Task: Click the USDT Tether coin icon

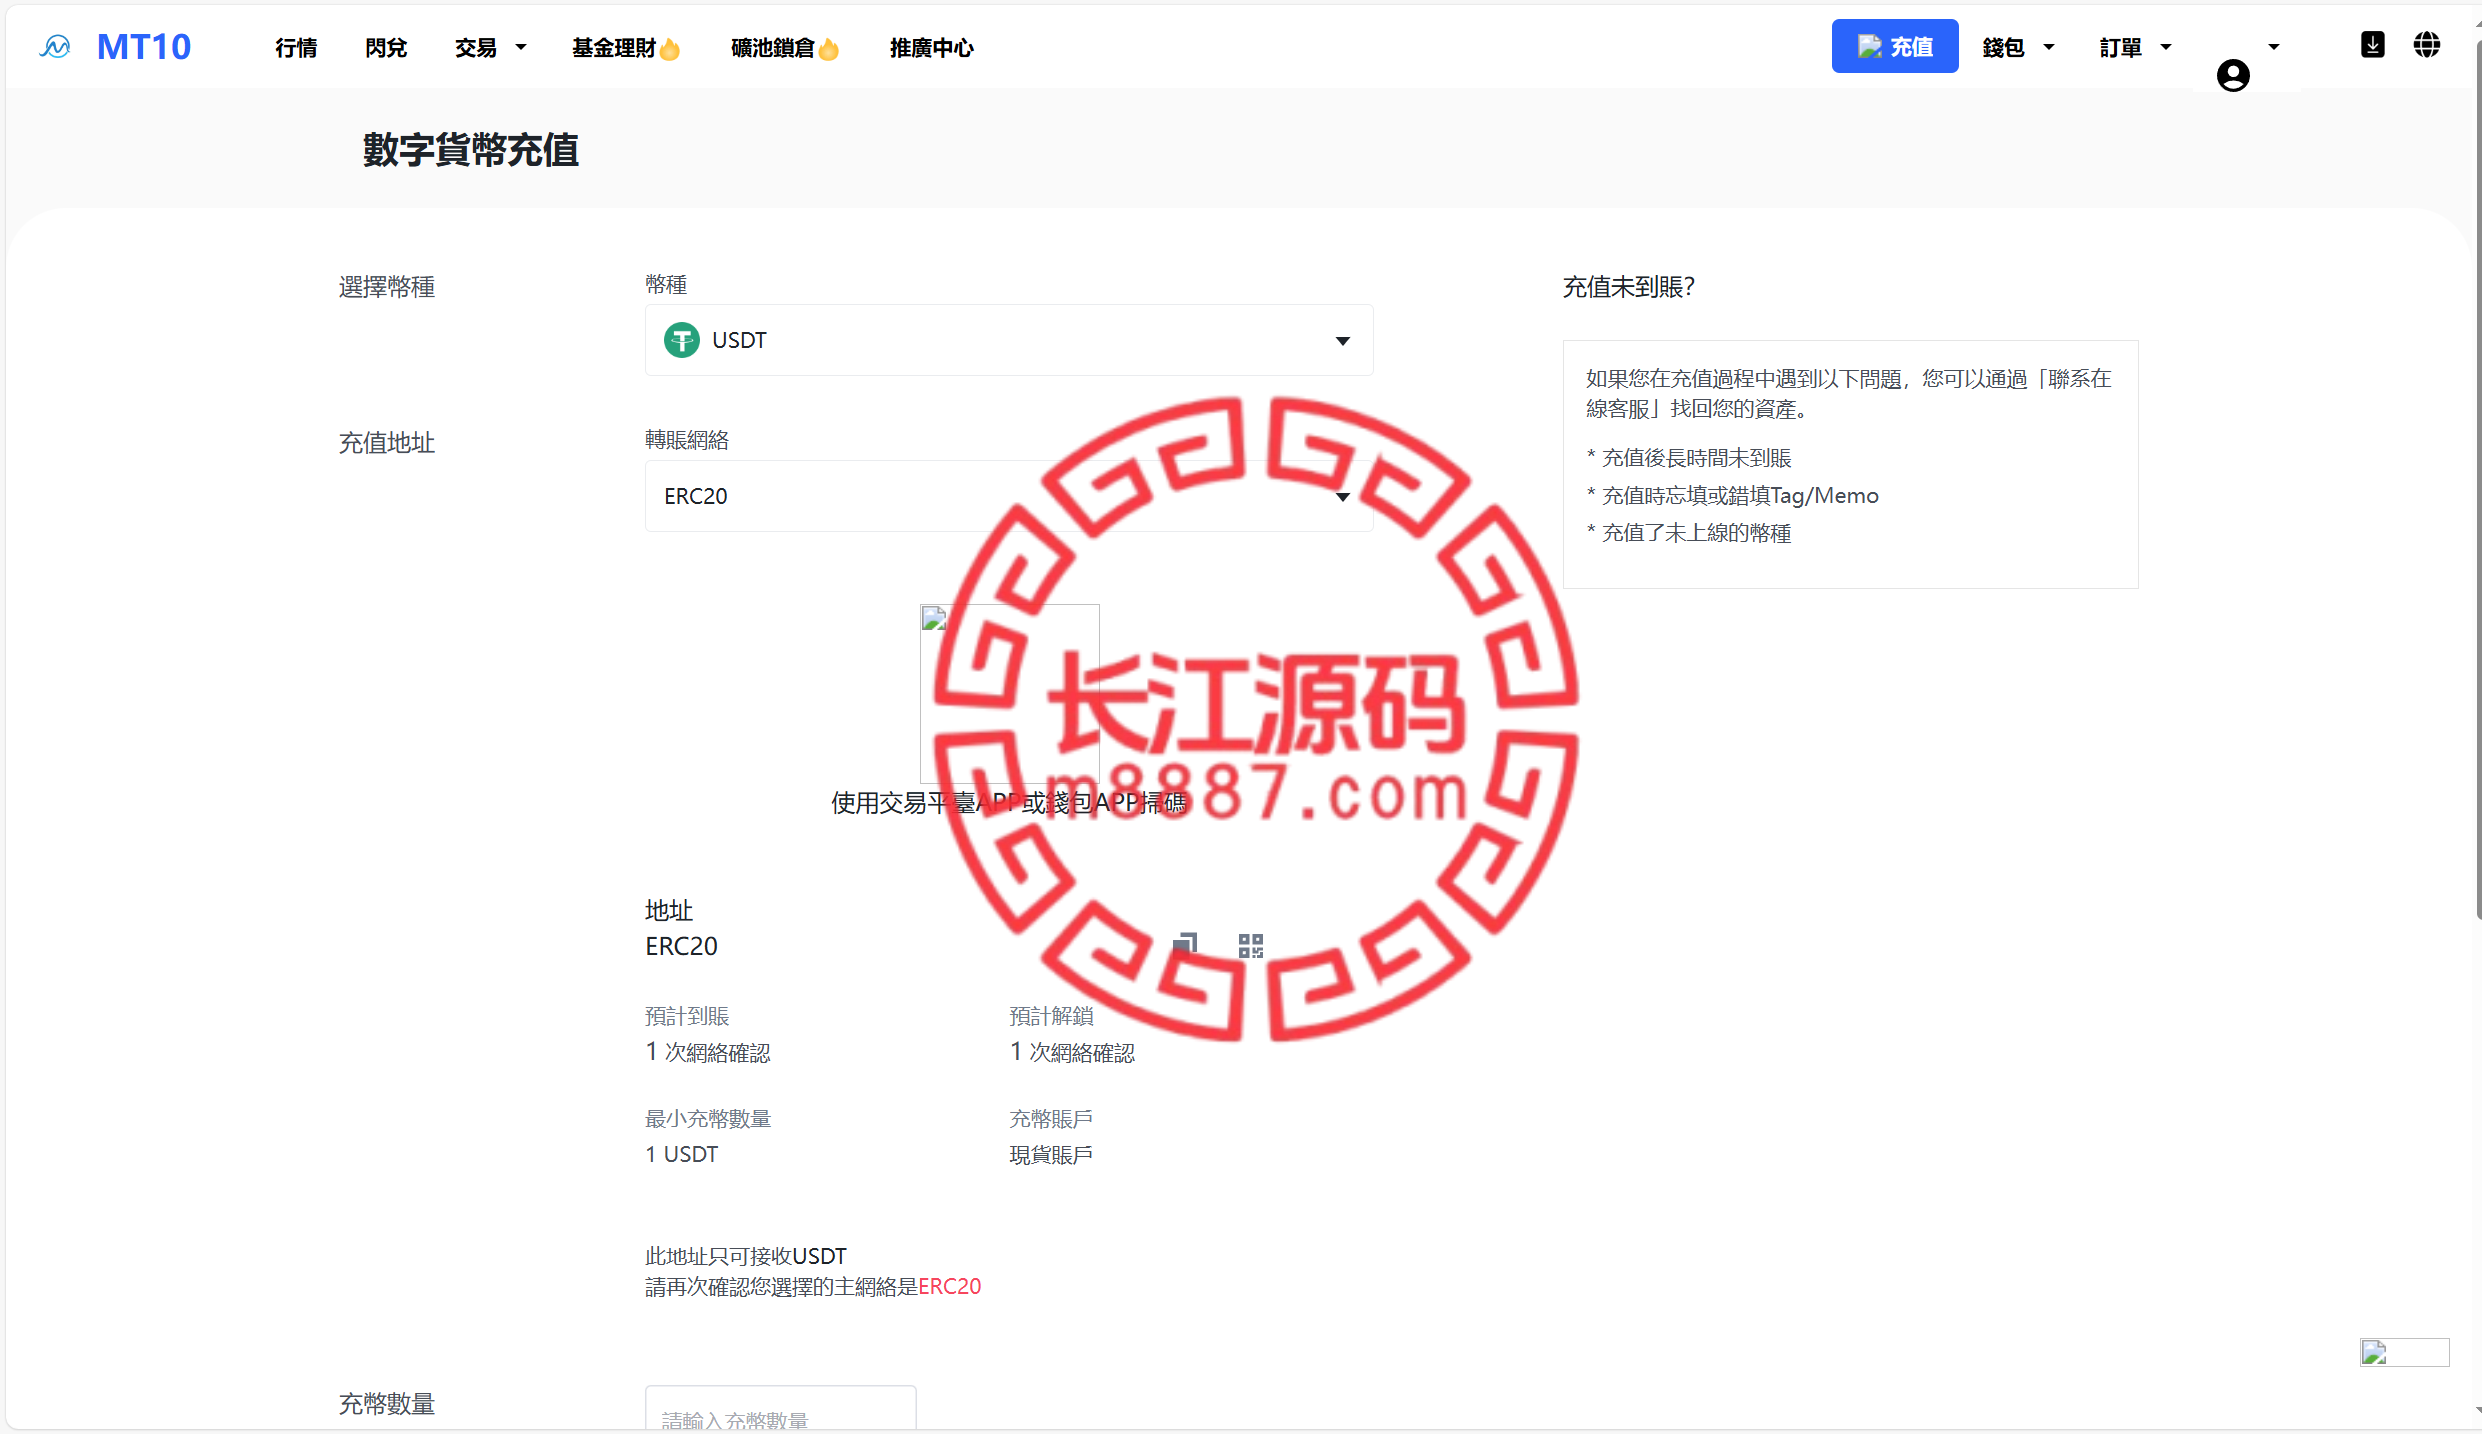Action: click(682, 340)
